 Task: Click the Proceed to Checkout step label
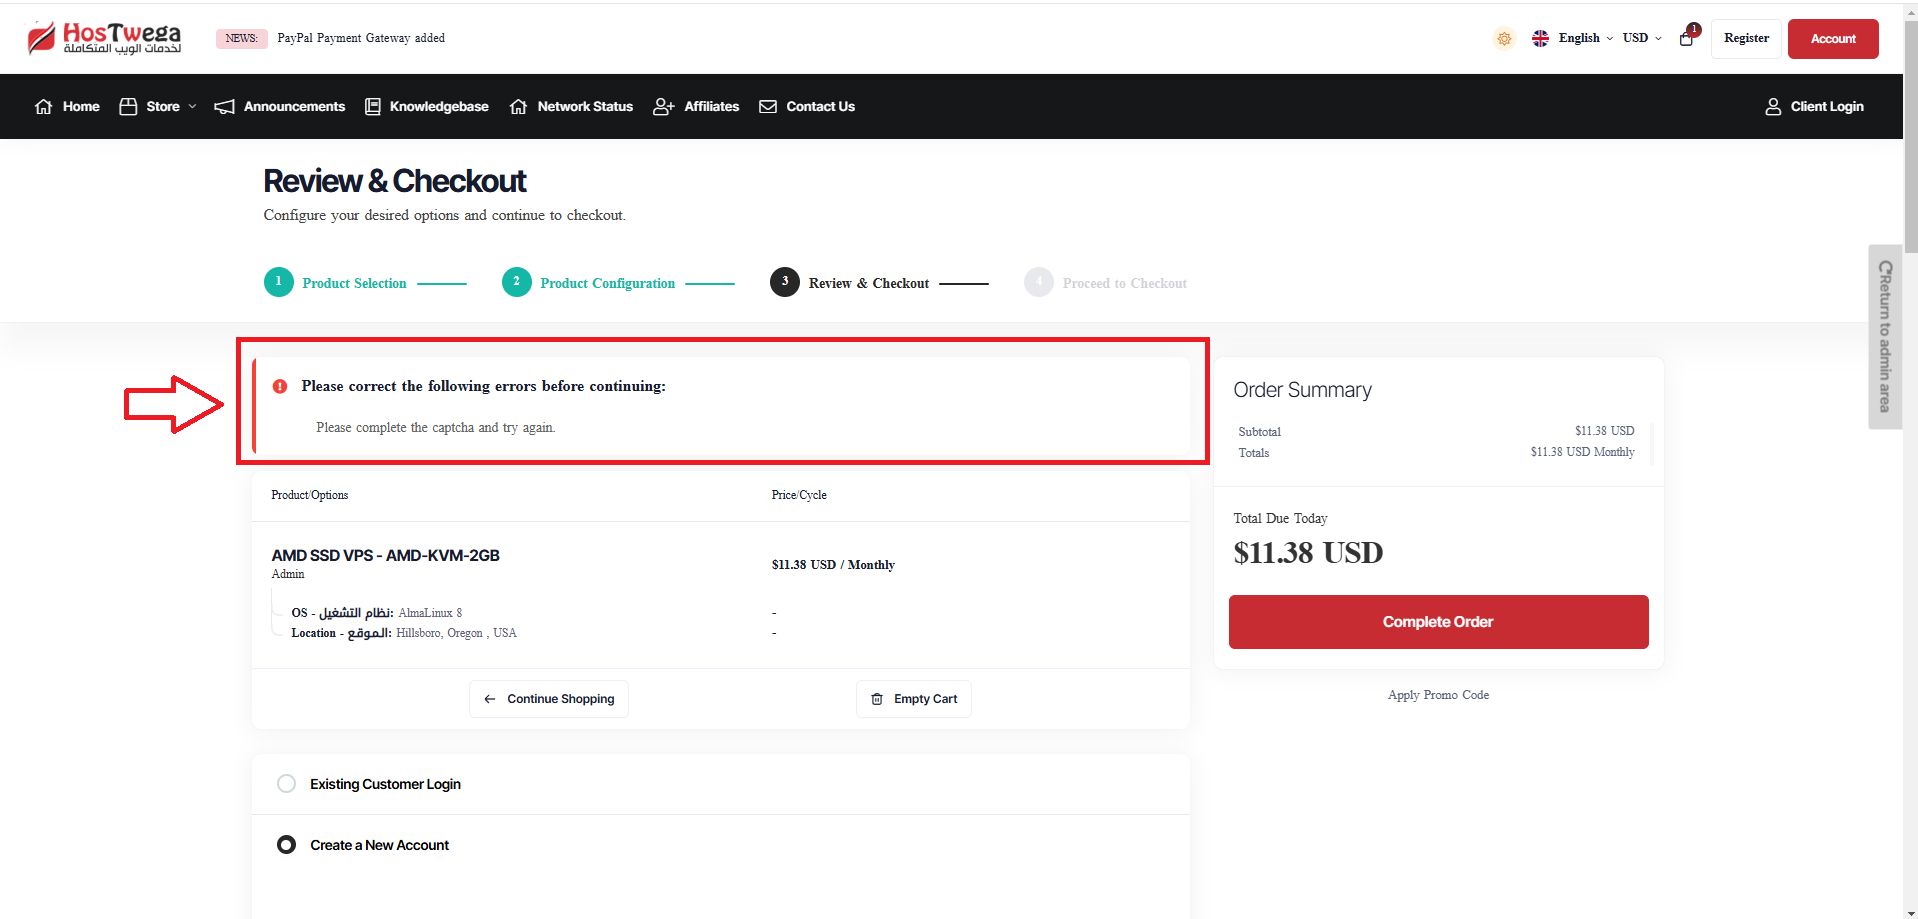[x=1124, y=284]
